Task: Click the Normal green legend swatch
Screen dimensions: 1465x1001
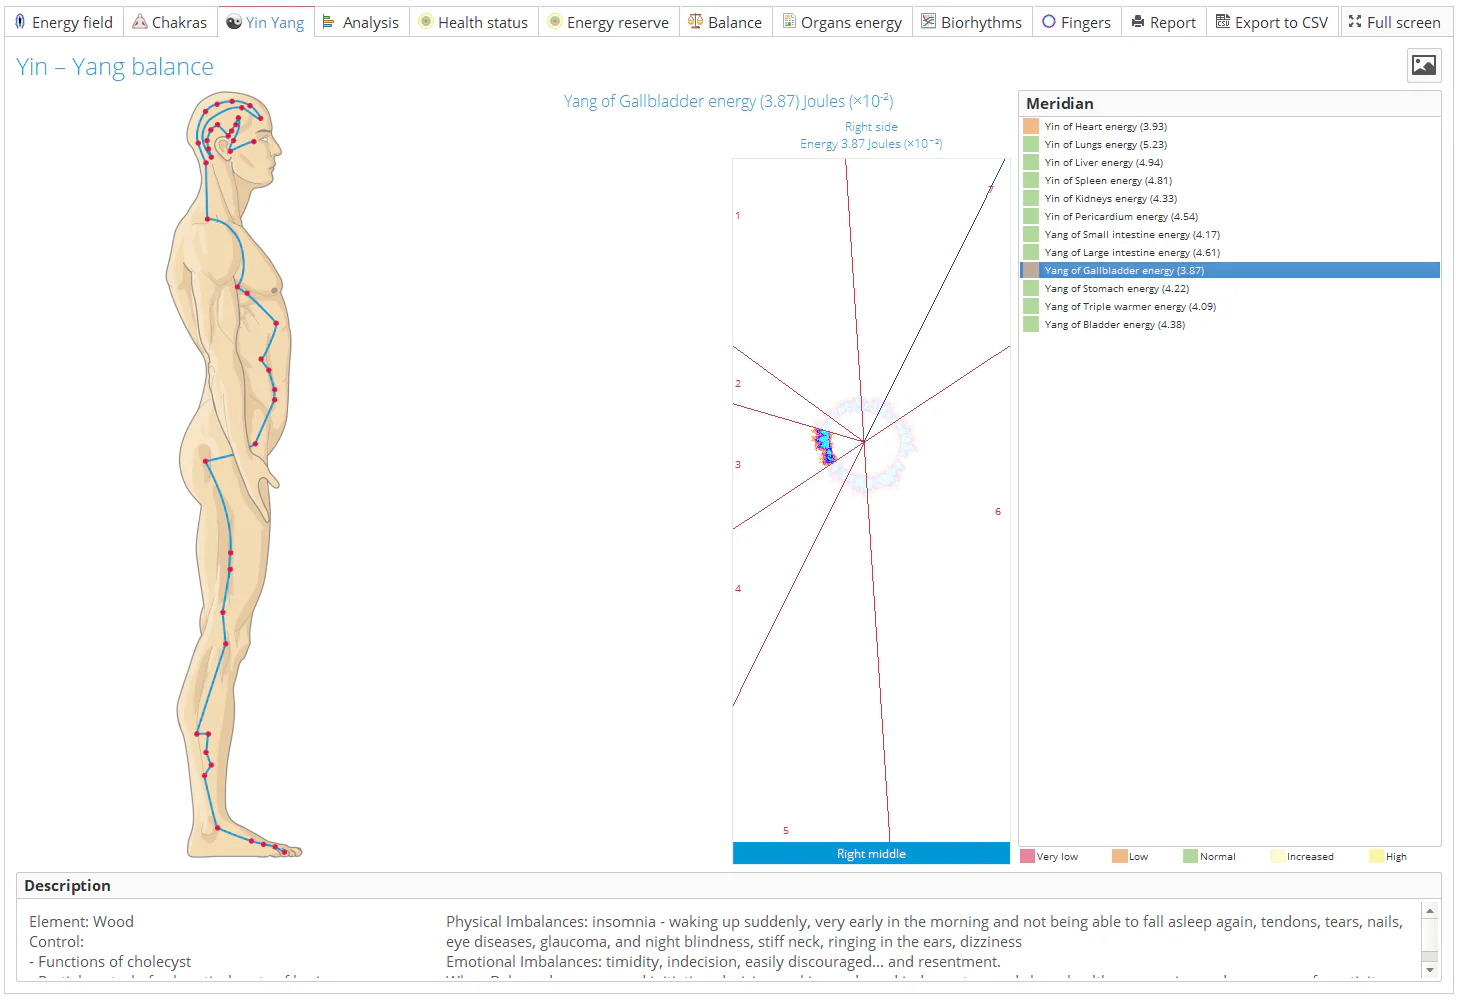Action: coord(1189,856)
